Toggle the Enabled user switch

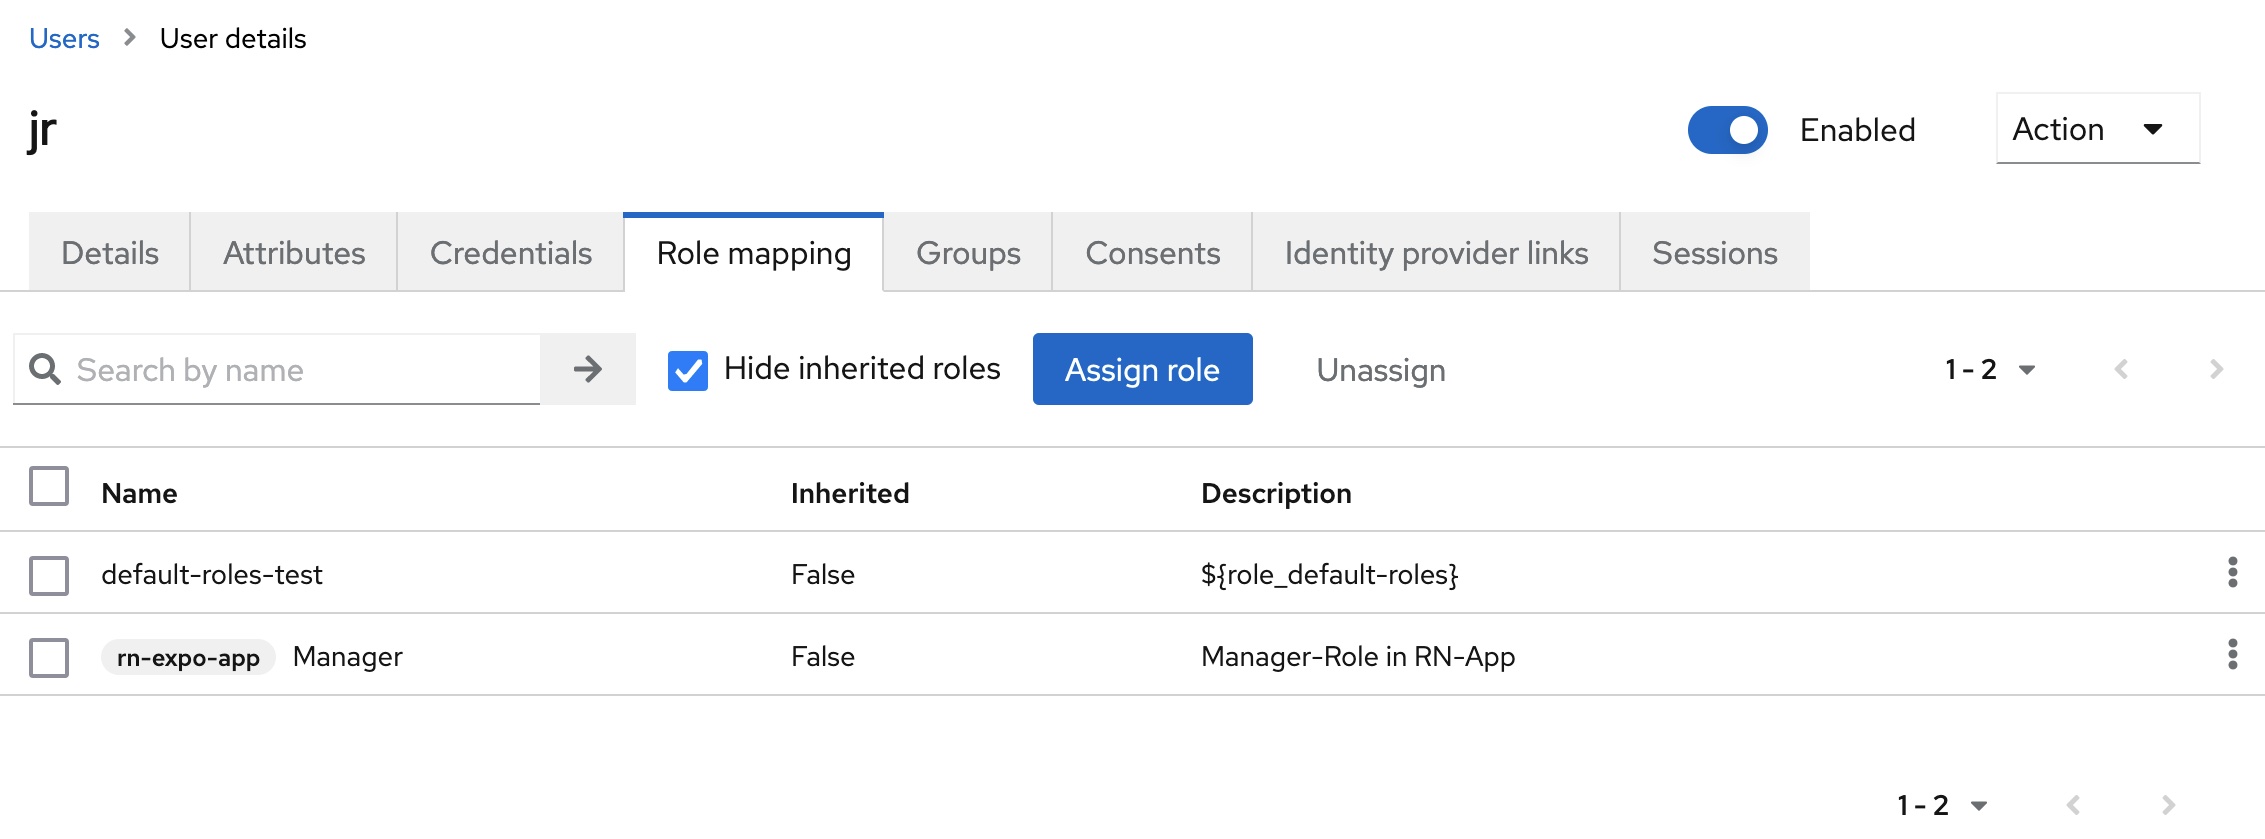[1727, 130]
